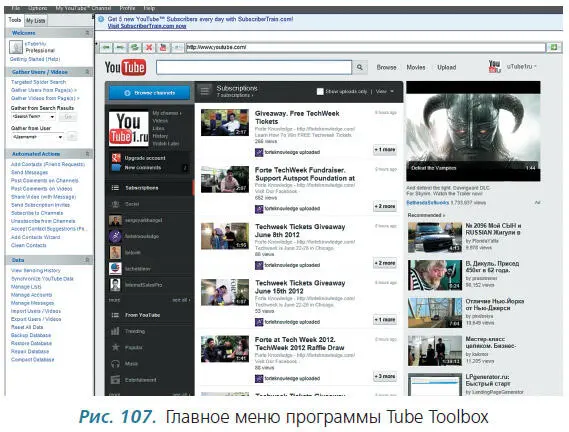Click the Google+ Upgrade account icon
Image resolution: width=569 pixels, height=432 pixels.
[x=116, y=158]
